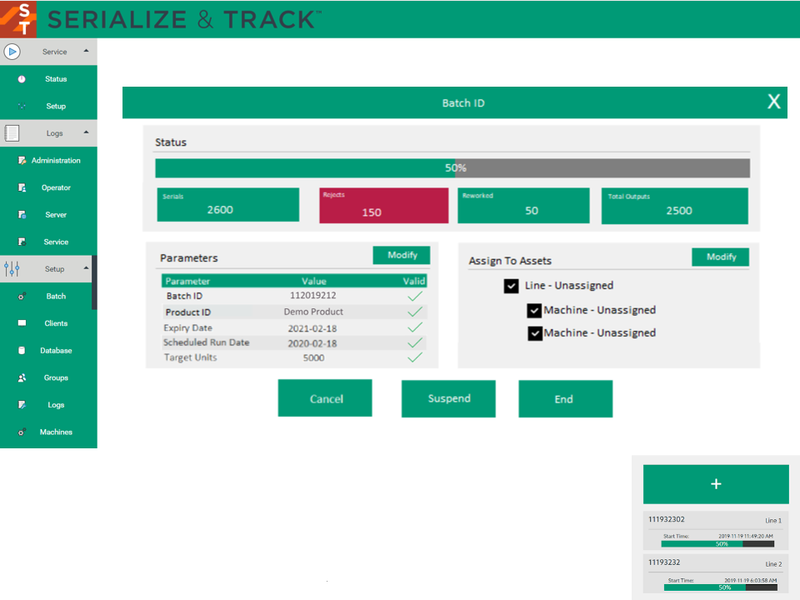Collapse the Service section arrow

[86, 51]
